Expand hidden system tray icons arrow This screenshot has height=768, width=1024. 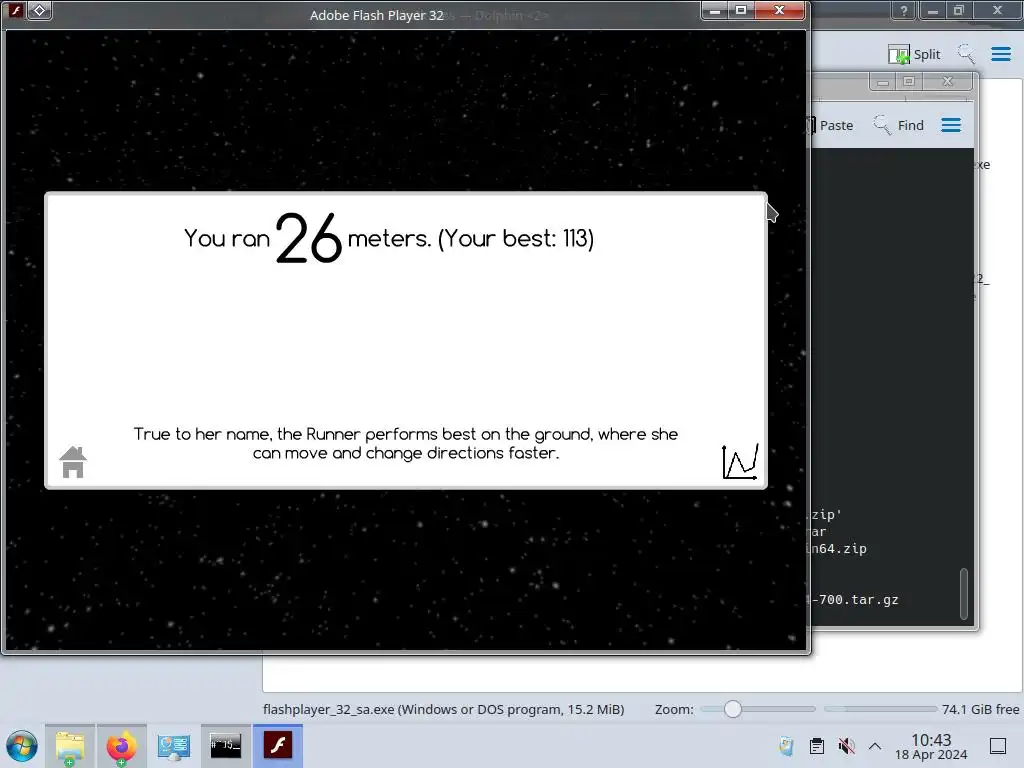[x=875, y=746]
